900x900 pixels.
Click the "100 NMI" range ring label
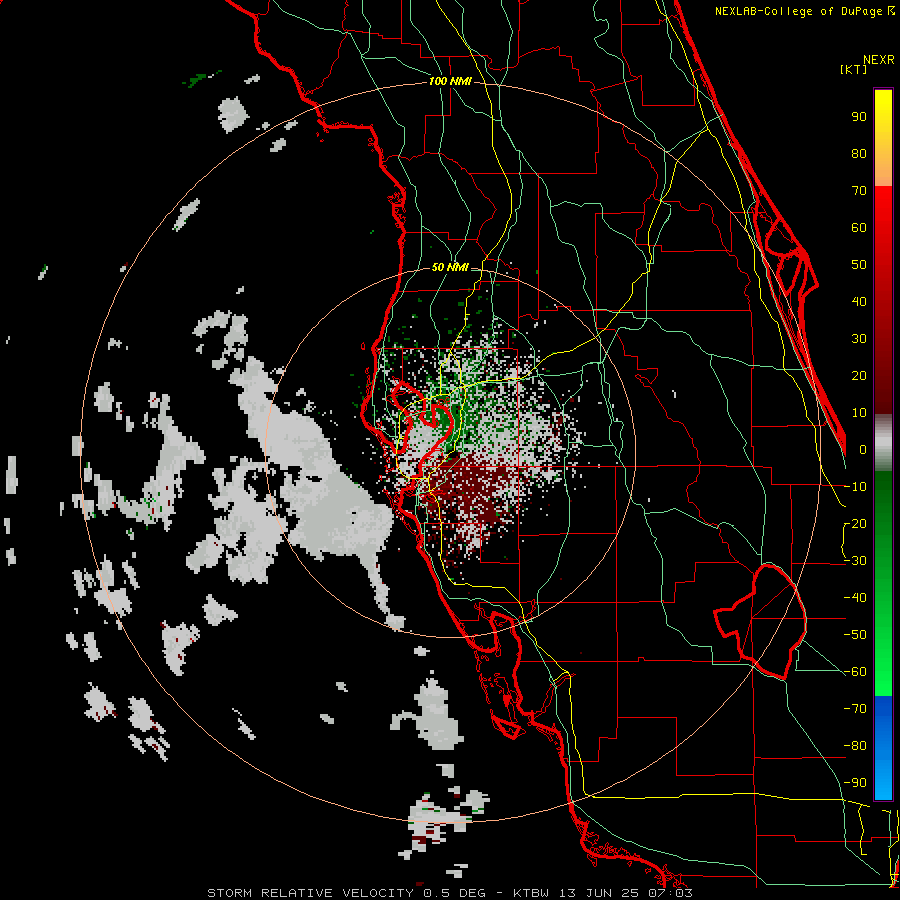click(x=450, y=81)
